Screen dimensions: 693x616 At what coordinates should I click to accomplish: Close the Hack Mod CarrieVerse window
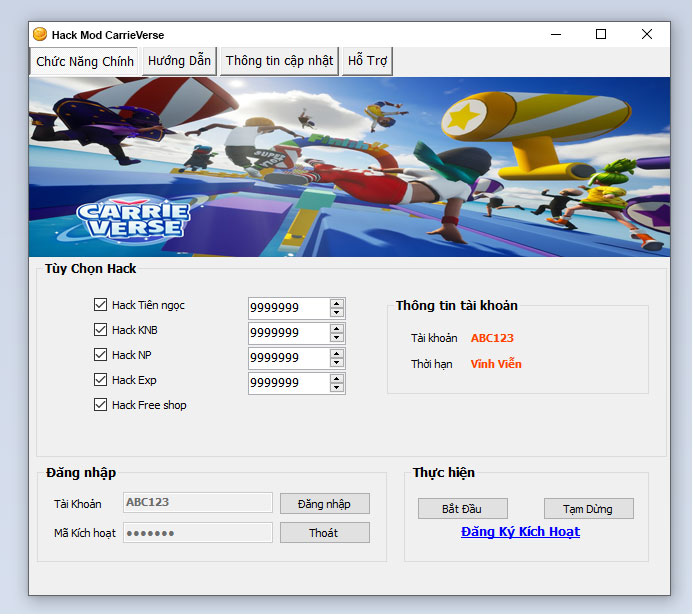pyautogui.click(x=647, y=34)
